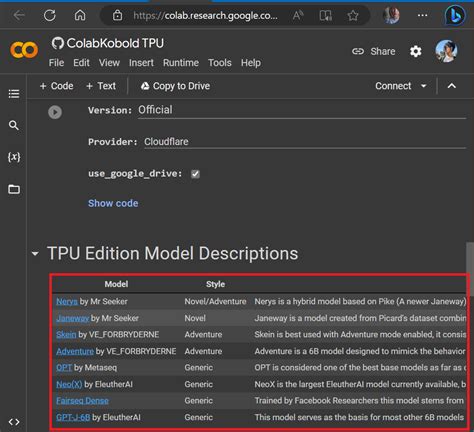Viewport: 474px width, 432px height.
Task: Open the OPT model link
Action: pyautogui.click(x=64, y=367)
